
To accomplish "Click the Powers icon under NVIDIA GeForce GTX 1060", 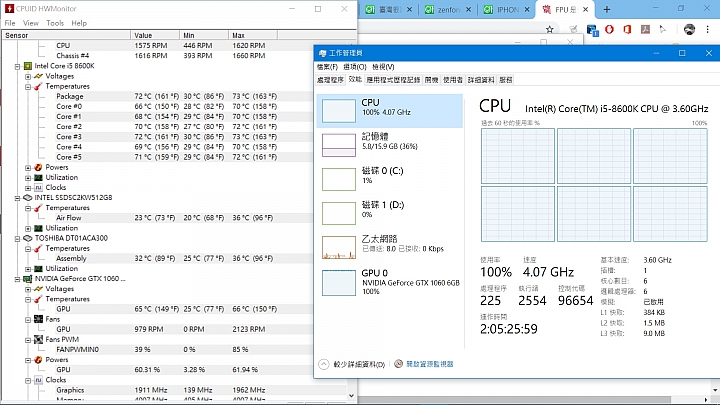I will click(39, 360).
